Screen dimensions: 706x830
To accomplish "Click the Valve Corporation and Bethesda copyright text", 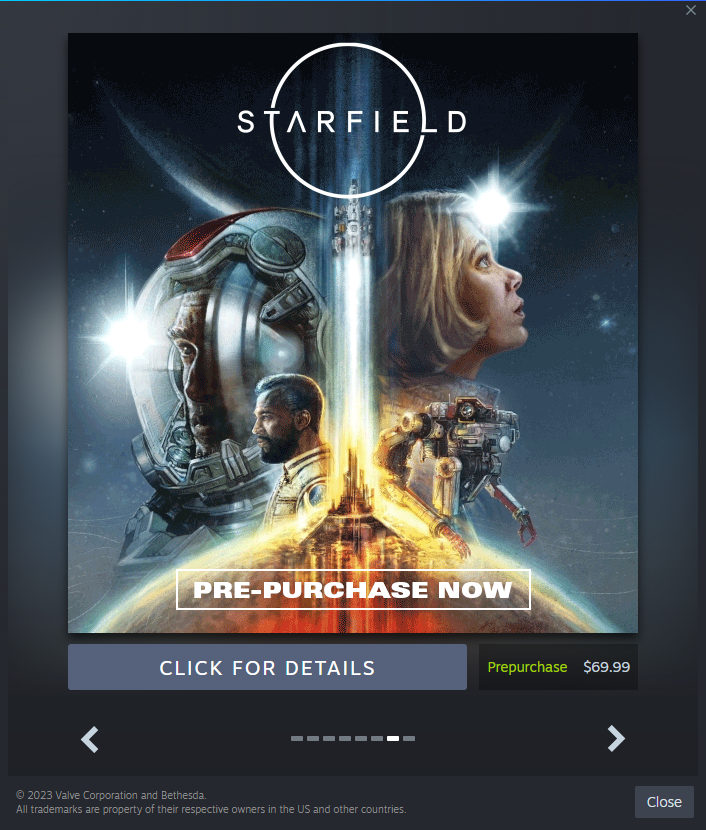I will click(111, 795).
